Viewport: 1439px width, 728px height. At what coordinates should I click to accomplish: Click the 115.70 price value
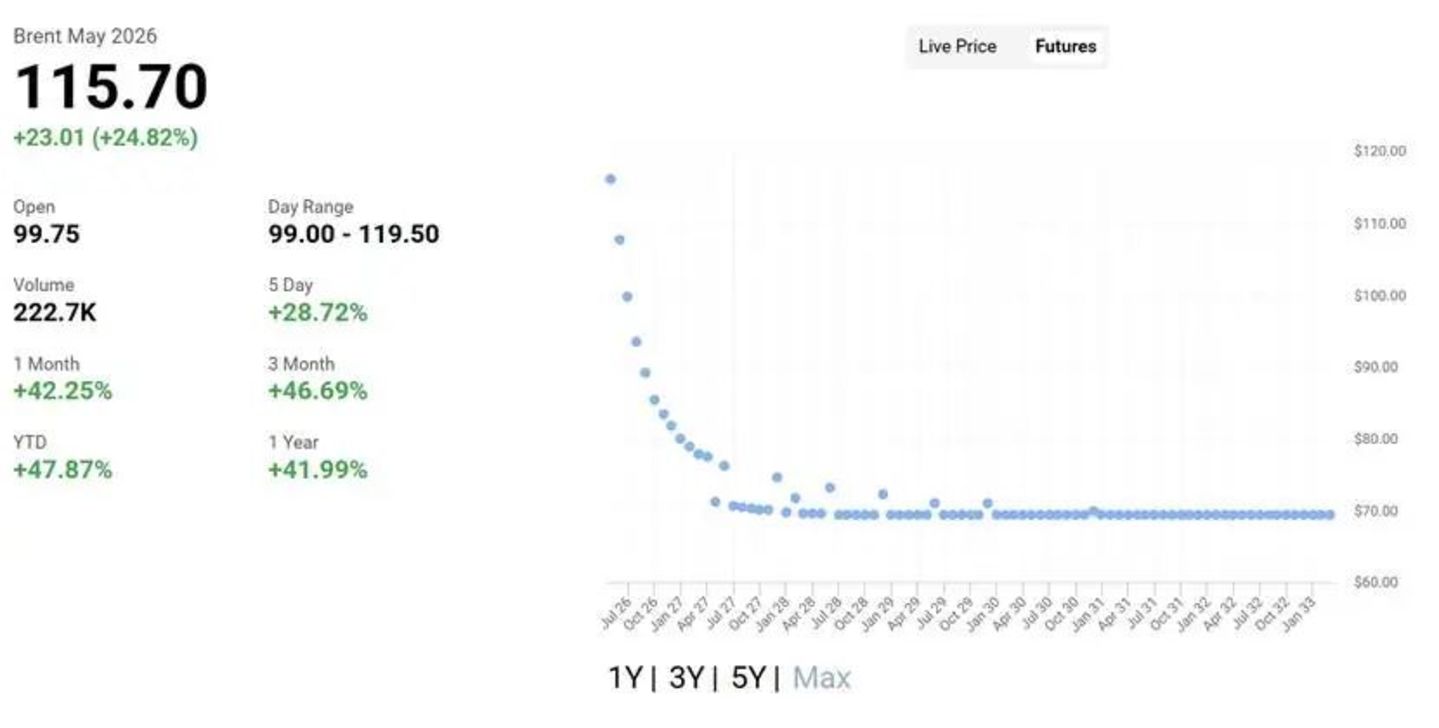(111, 86)
